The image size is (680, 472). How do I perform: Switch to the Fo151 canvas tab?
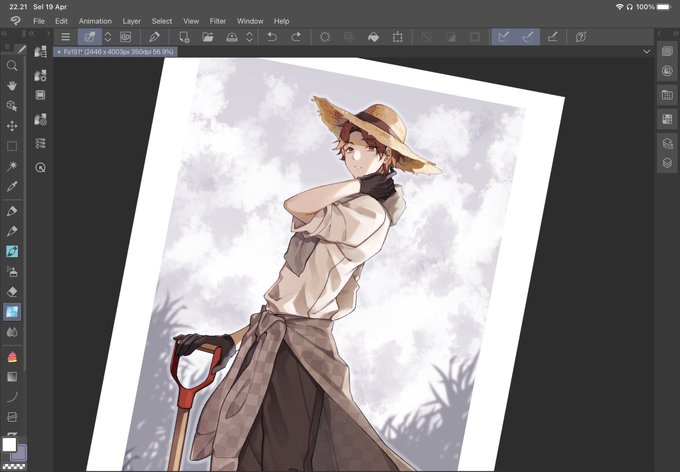click(x=115, y=52)
